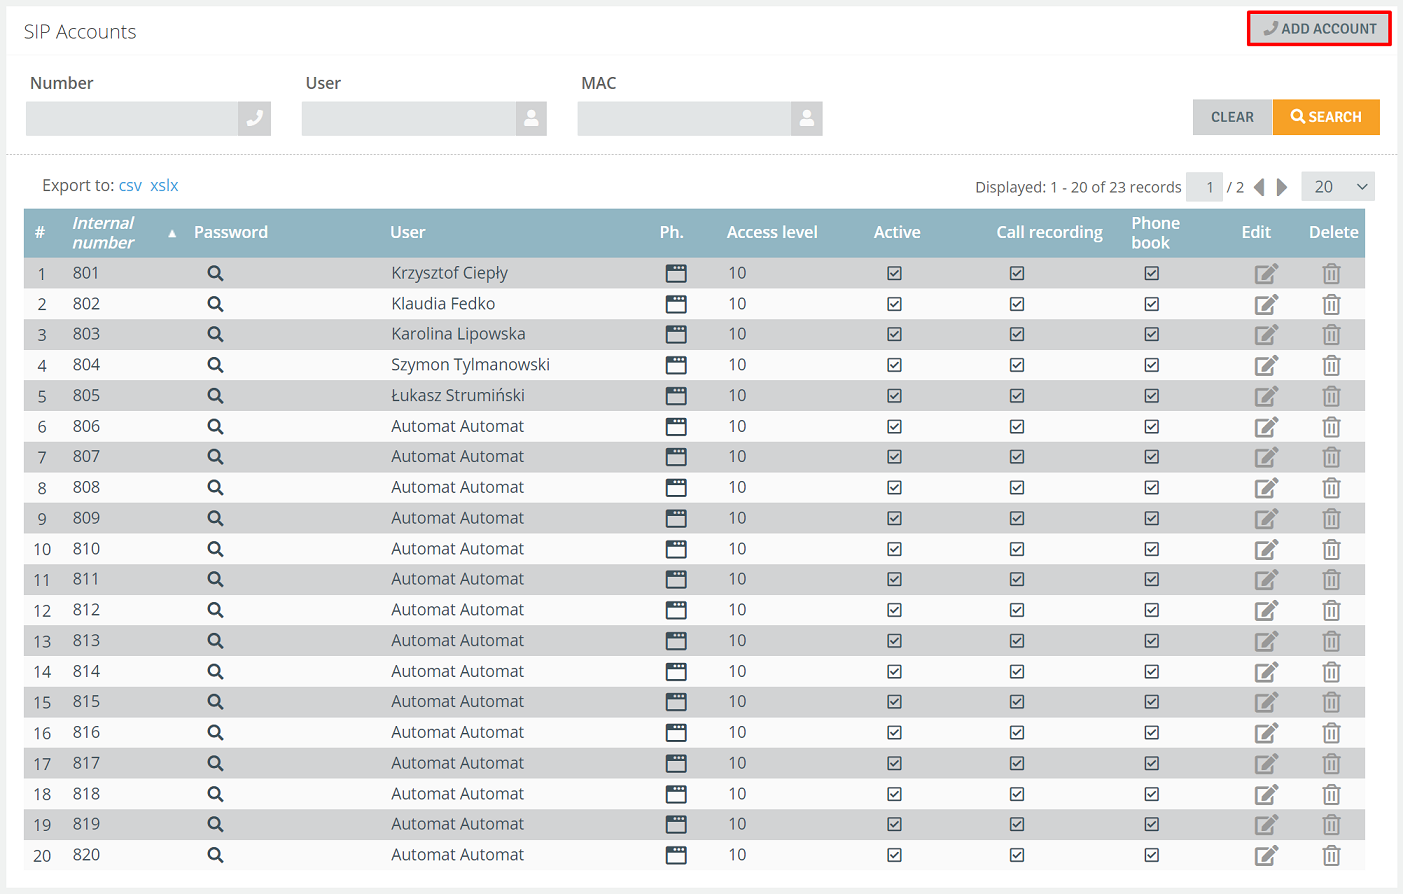Go to previous page arrow

tap(1259, 187)
